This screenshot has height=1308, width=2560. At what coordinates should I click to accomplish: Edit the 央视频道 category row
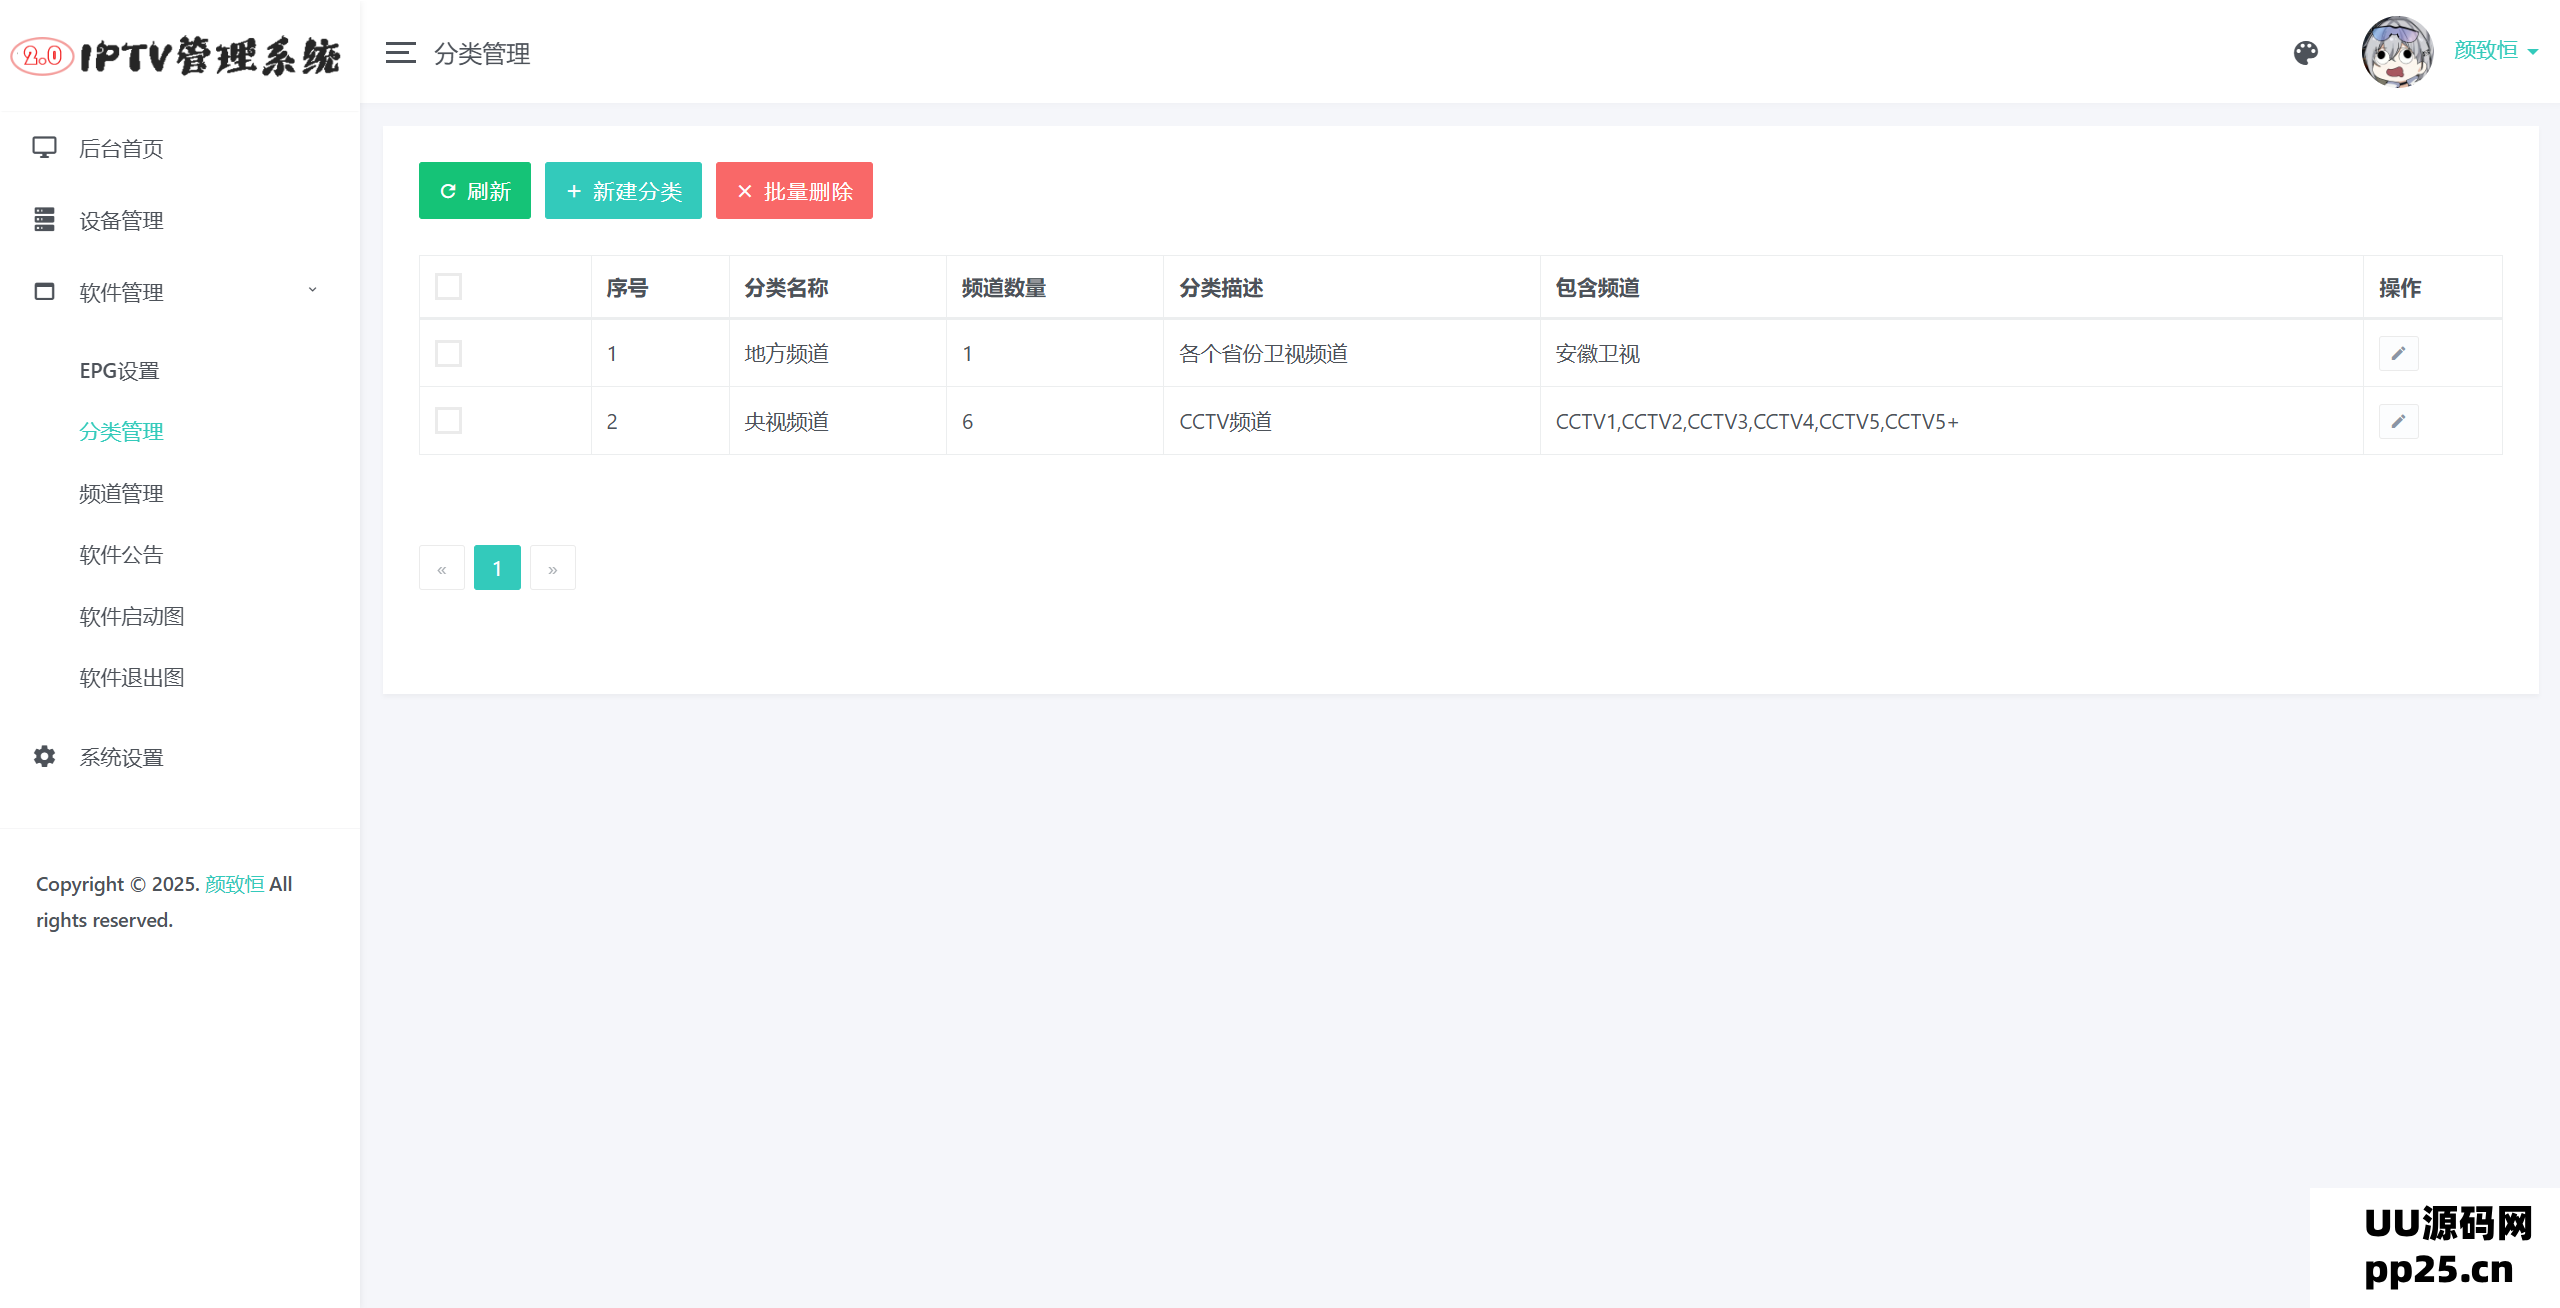coord(2397,422)
